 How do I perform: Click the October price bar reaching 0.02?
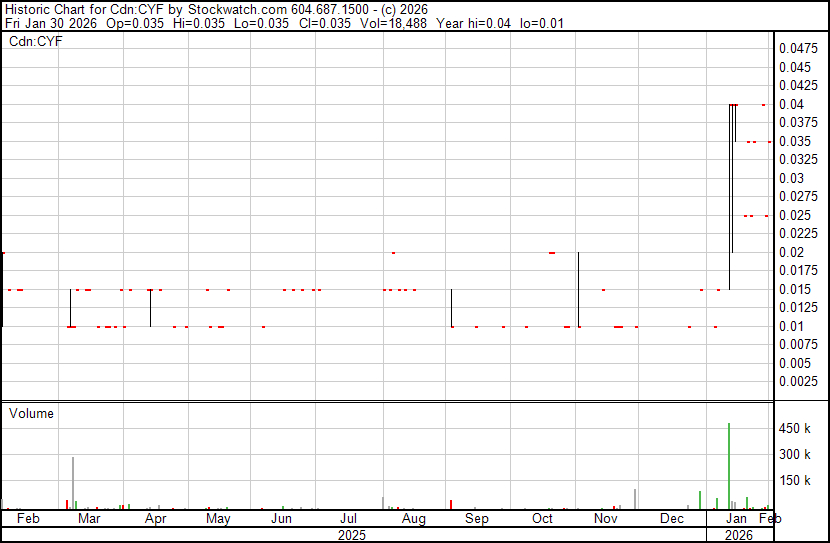click(x=579, y=289)
